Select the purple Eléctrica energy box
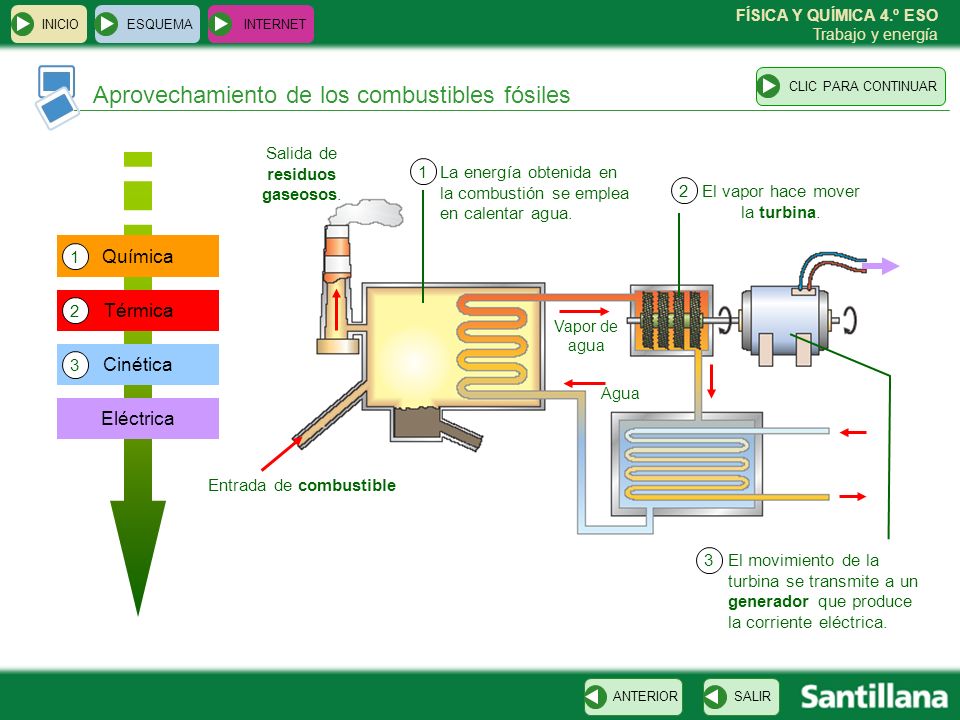The height and width of the screenshot is (720, 960). [x=138, y=418]
